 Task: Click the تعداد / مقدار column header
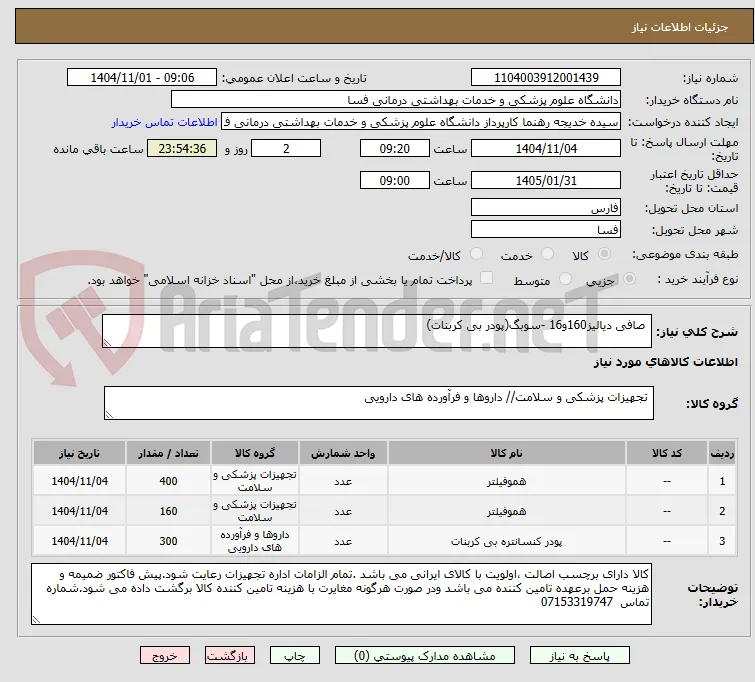(x=169, y=453)
